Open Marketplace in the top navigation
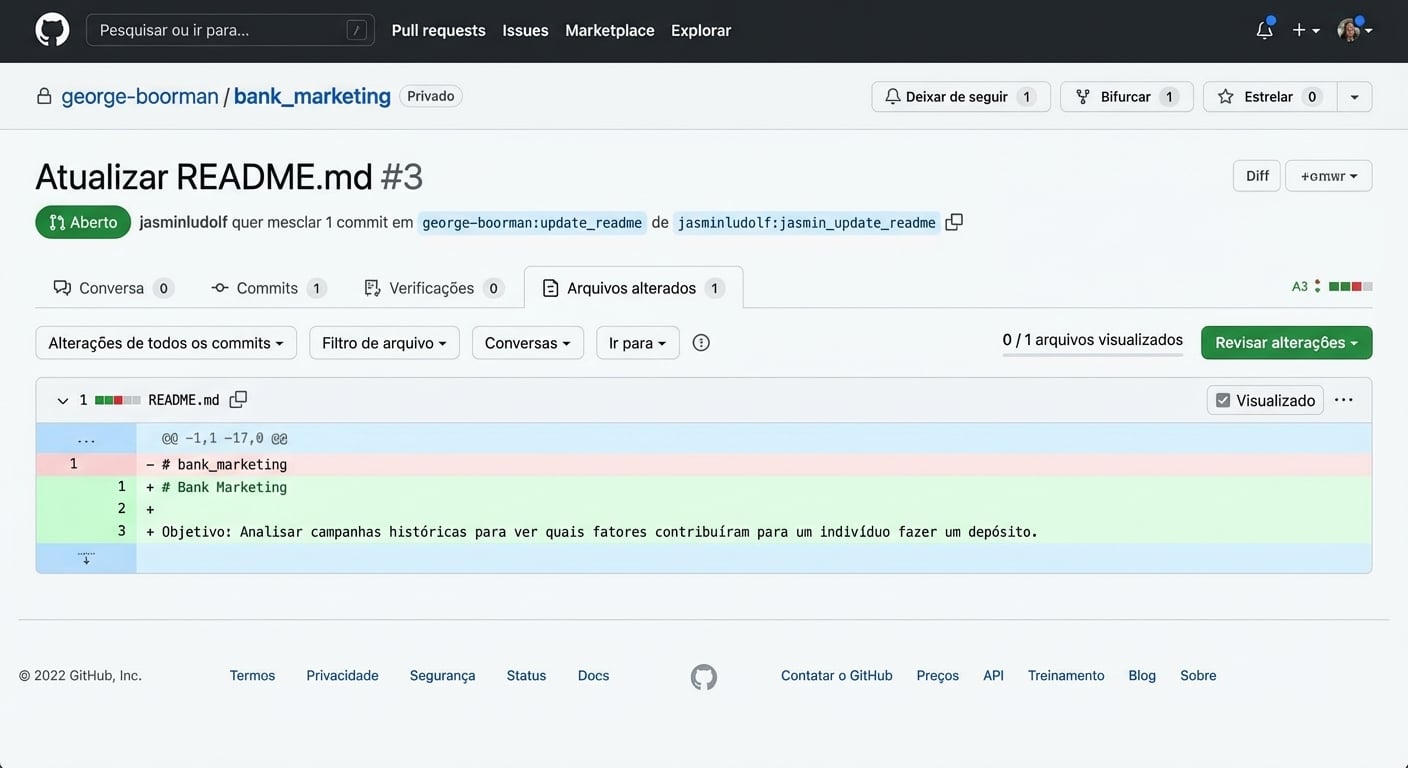Viewport: 1408px width, 768px height. (610, 30)
